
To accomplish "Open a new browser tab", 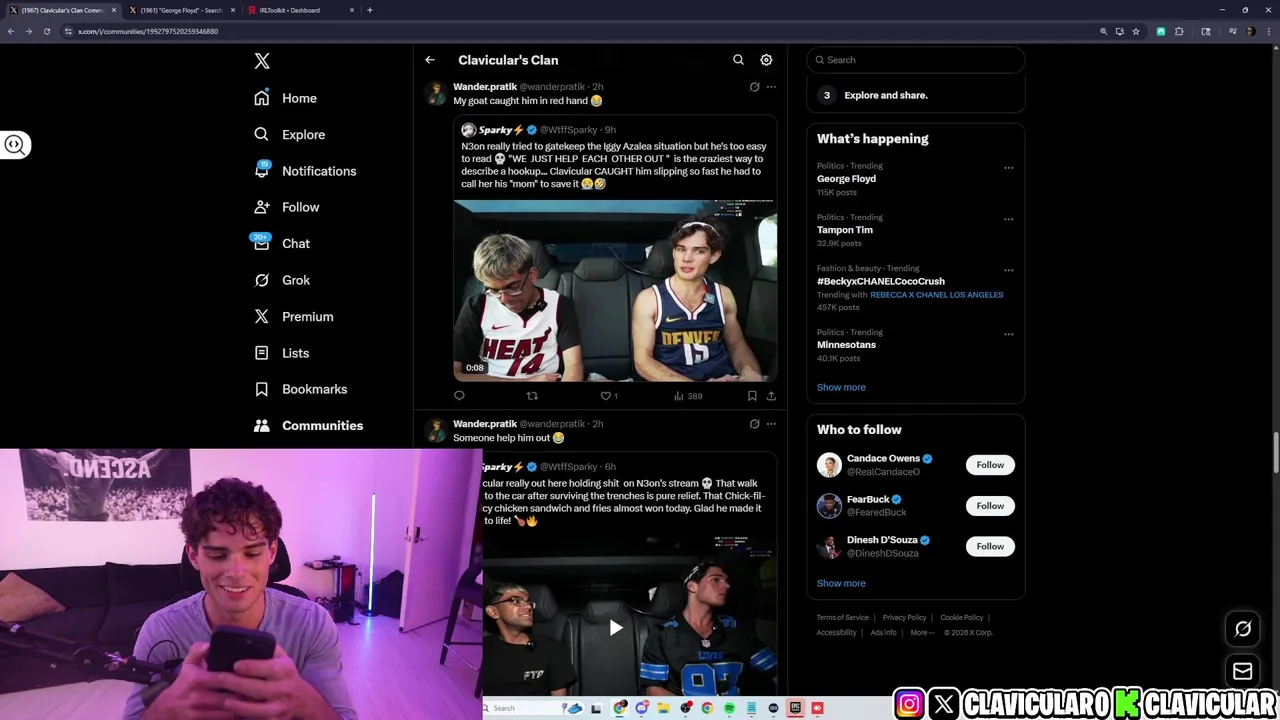I will [370, 10].
